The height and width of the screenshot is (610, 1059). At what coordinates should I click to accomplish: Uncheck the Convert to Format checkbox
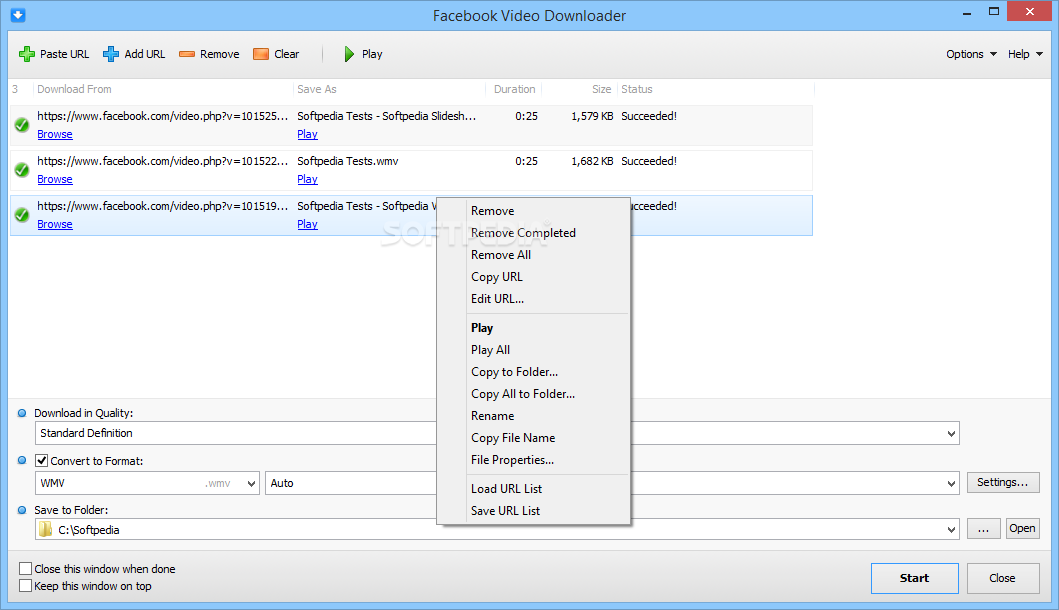pyautogui.click(x=42, y=461)
